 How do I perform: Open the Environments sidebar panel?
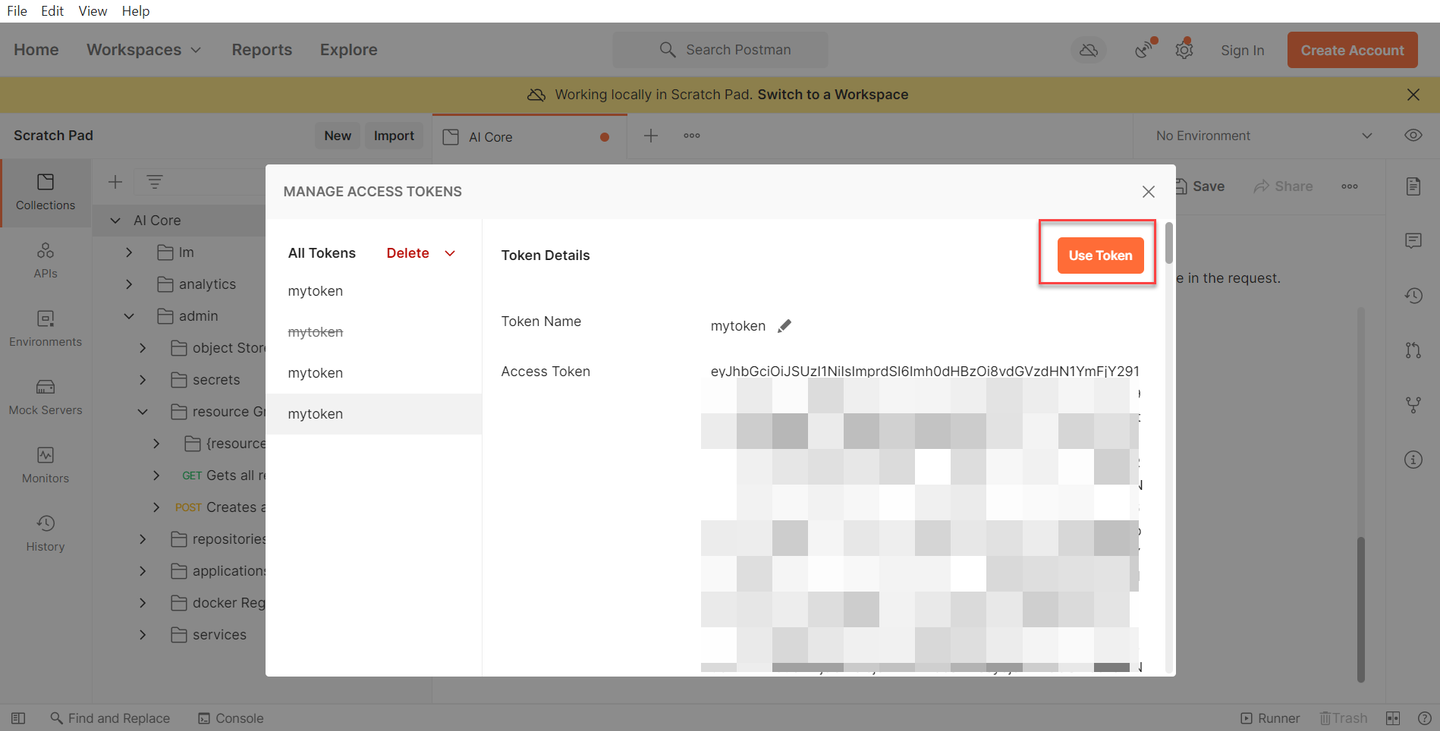click(x=45, y=328)
